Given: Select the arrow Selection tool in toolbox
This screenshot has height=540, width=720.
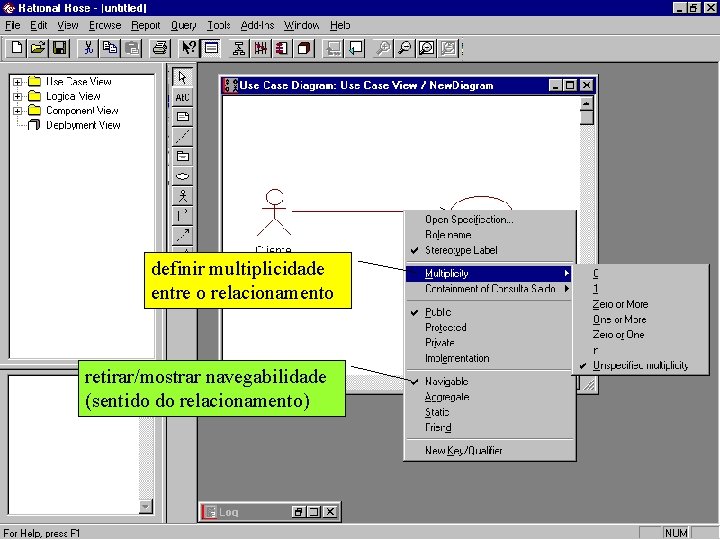Looking at the screenshot, I should 183,77.
